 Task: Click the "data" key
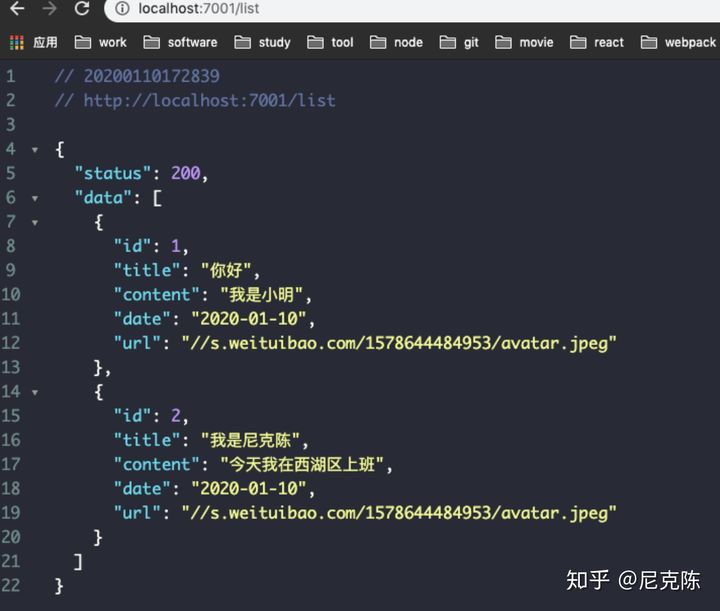click(103, 197)
